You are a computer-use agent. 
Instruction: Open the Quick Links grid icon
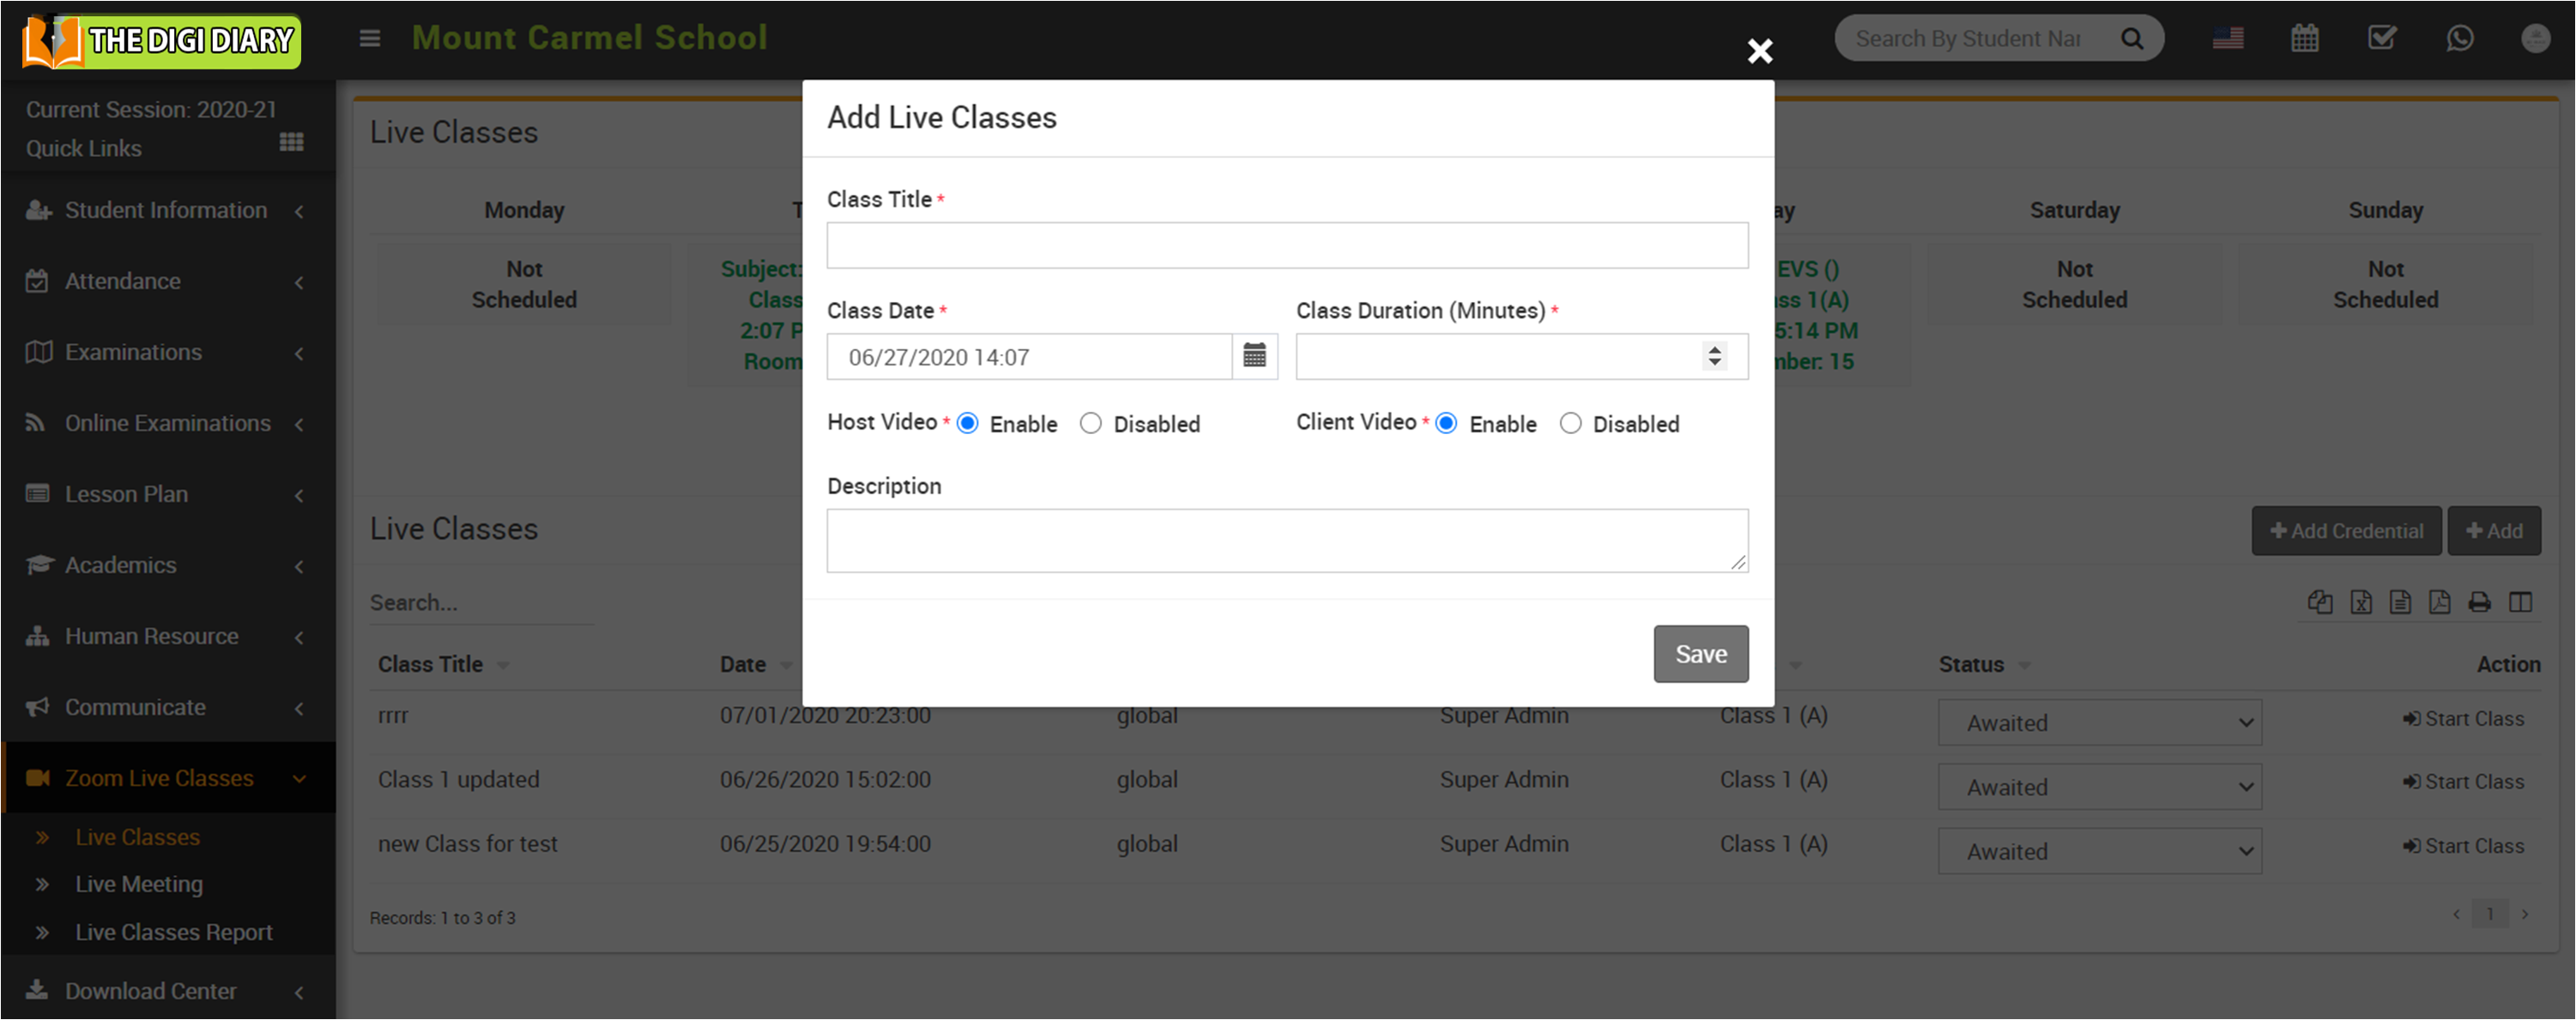coord(291,143)
